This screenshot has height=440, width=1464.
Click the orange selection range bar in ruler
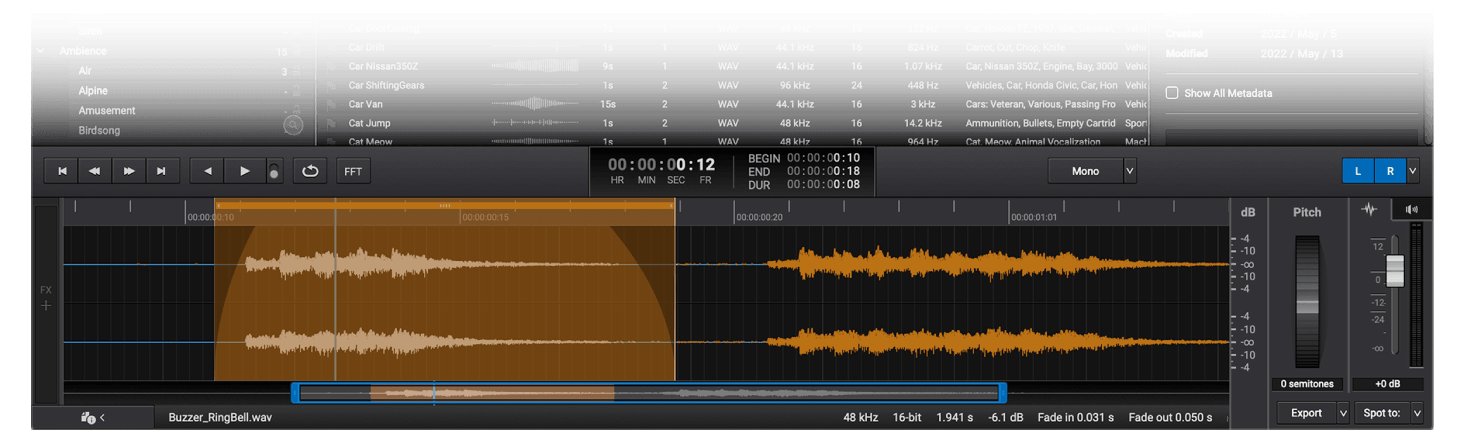tap(445, 205)
